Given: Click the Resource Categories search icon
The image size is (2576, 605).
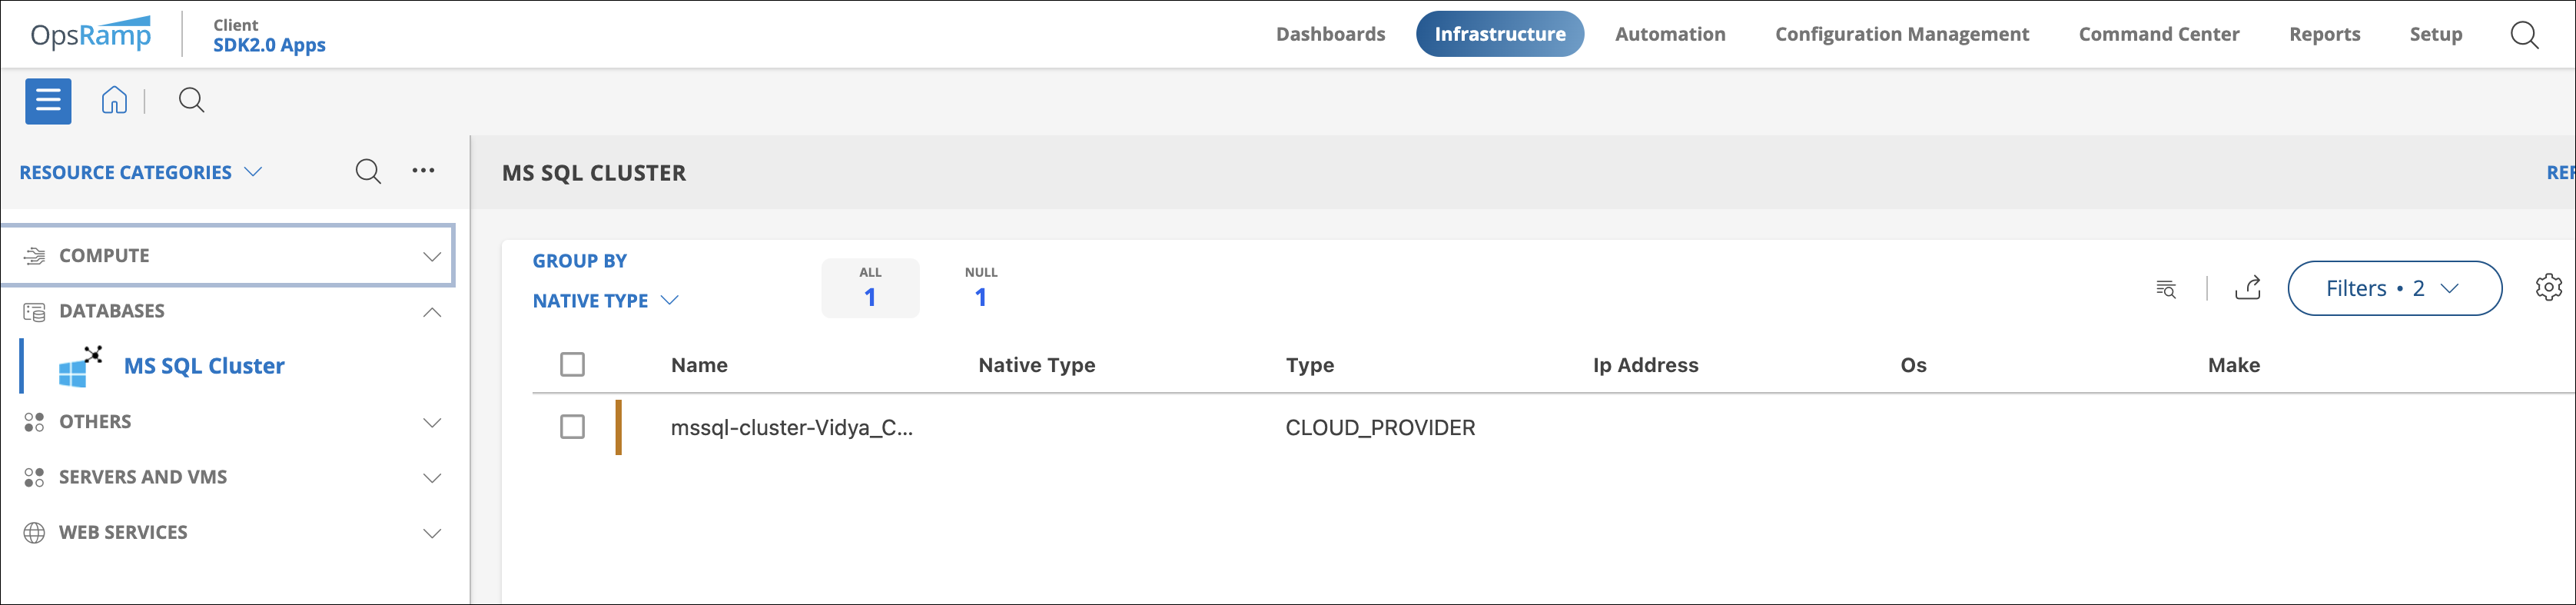Looking at the screenshot, I should [x=368, y=170].
